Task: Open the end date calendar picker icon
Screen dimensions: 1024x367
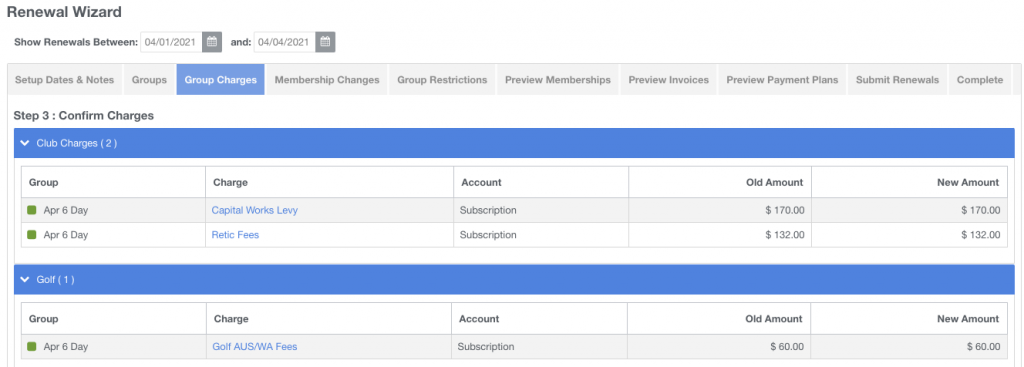Action: (325, 42)
